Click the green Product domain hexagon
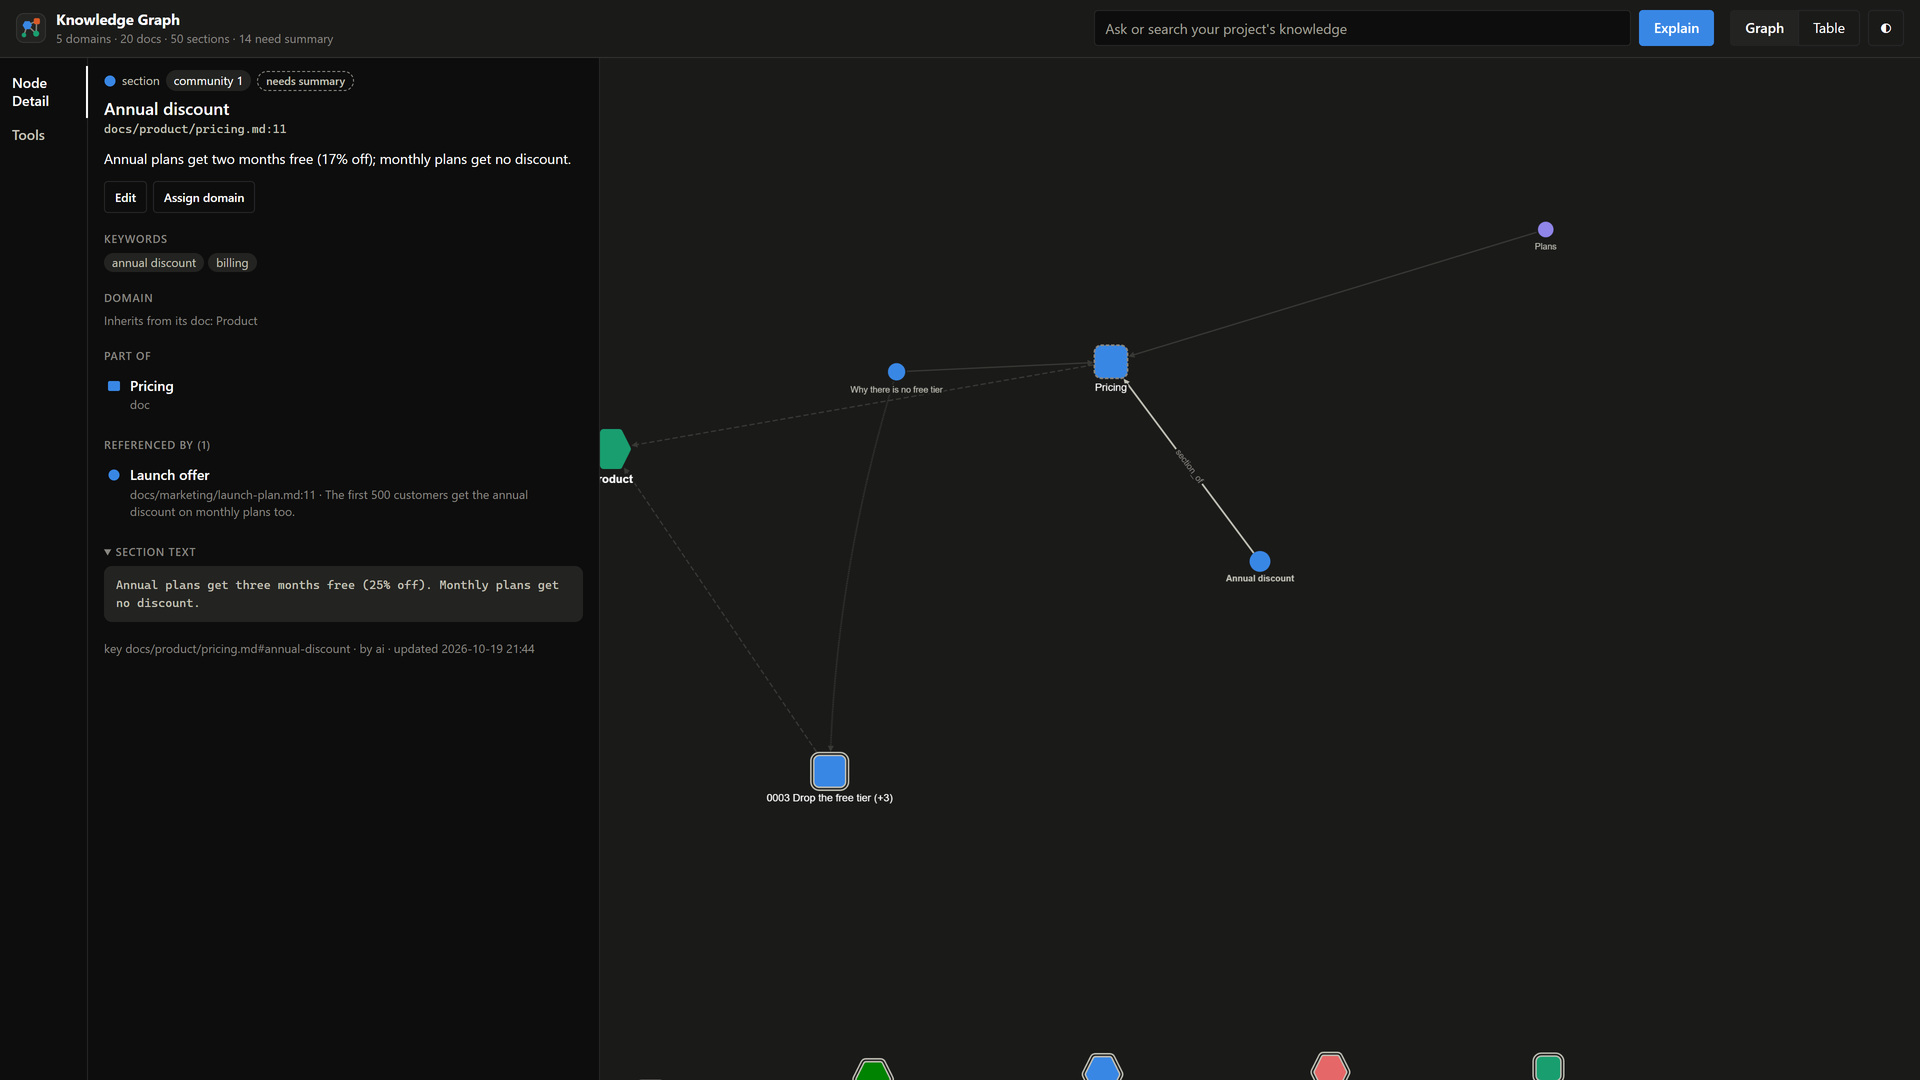This screenshot has height=1080, width=1920. [614, 449]
